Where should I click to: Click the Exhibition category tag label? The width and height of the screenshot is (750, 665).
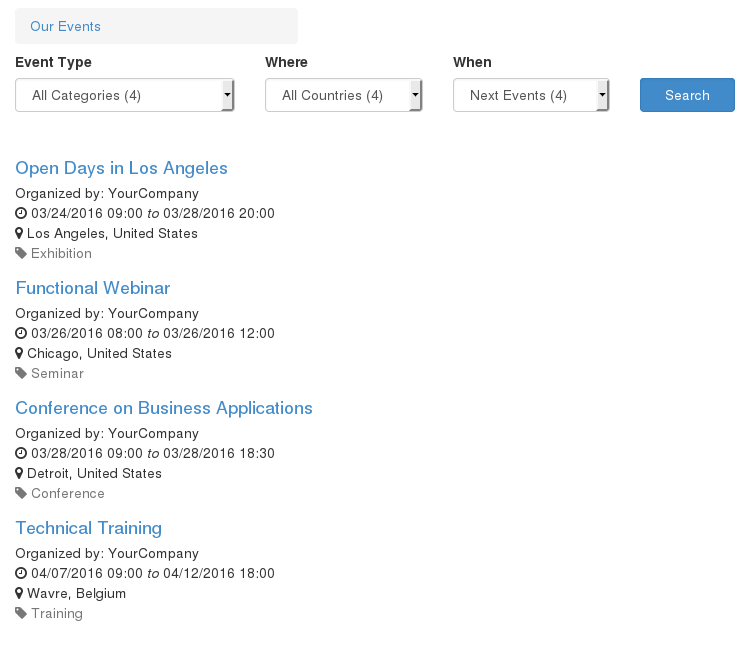click(61, 253)
